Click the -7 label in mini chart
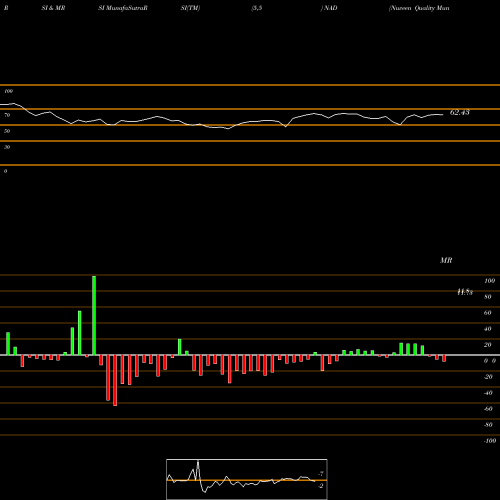Viewport: 500px width, 500px height. point(321,474)
